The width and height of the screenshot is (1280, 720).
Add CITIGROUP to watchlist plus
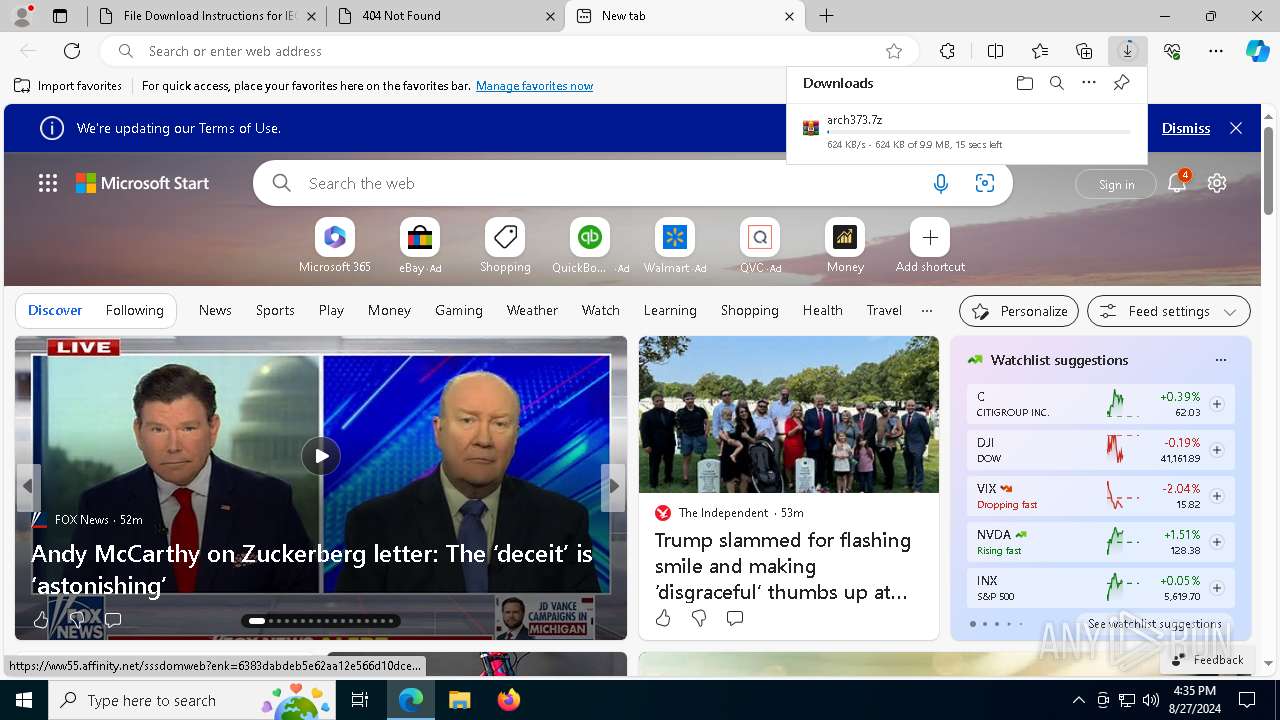tap(1217, 404)
